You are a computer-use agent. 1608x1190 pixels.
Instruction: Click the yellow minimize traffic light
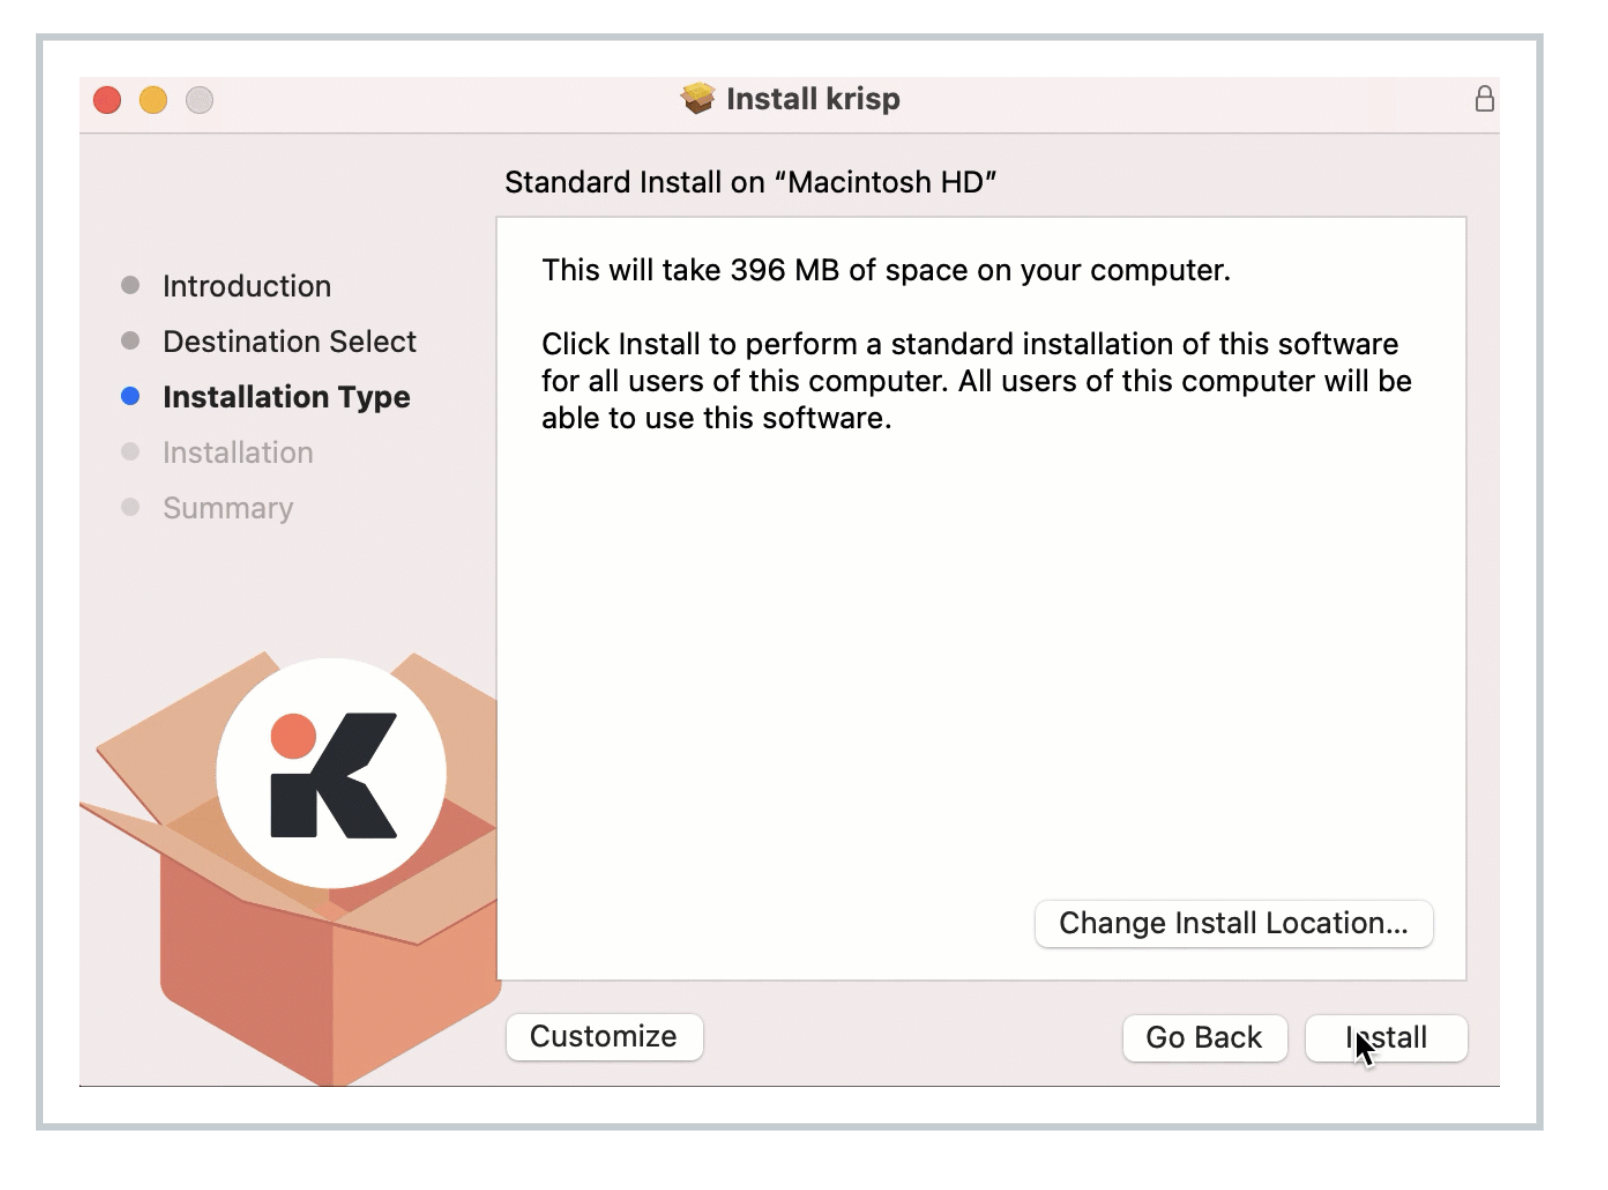[152, 100]
